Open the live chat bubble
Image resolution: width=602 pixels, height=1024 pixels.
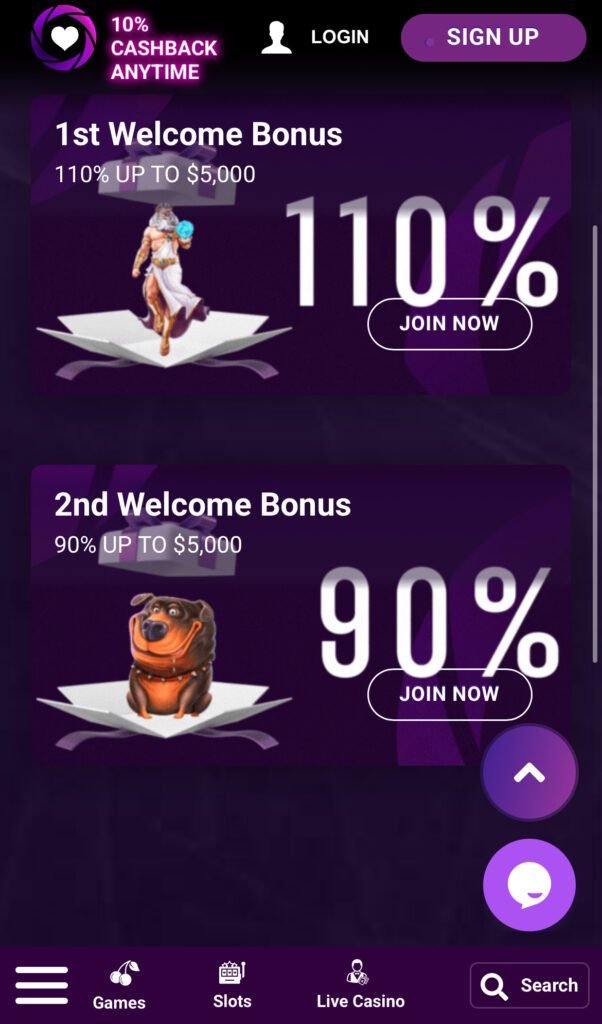(x=530, y=885)
